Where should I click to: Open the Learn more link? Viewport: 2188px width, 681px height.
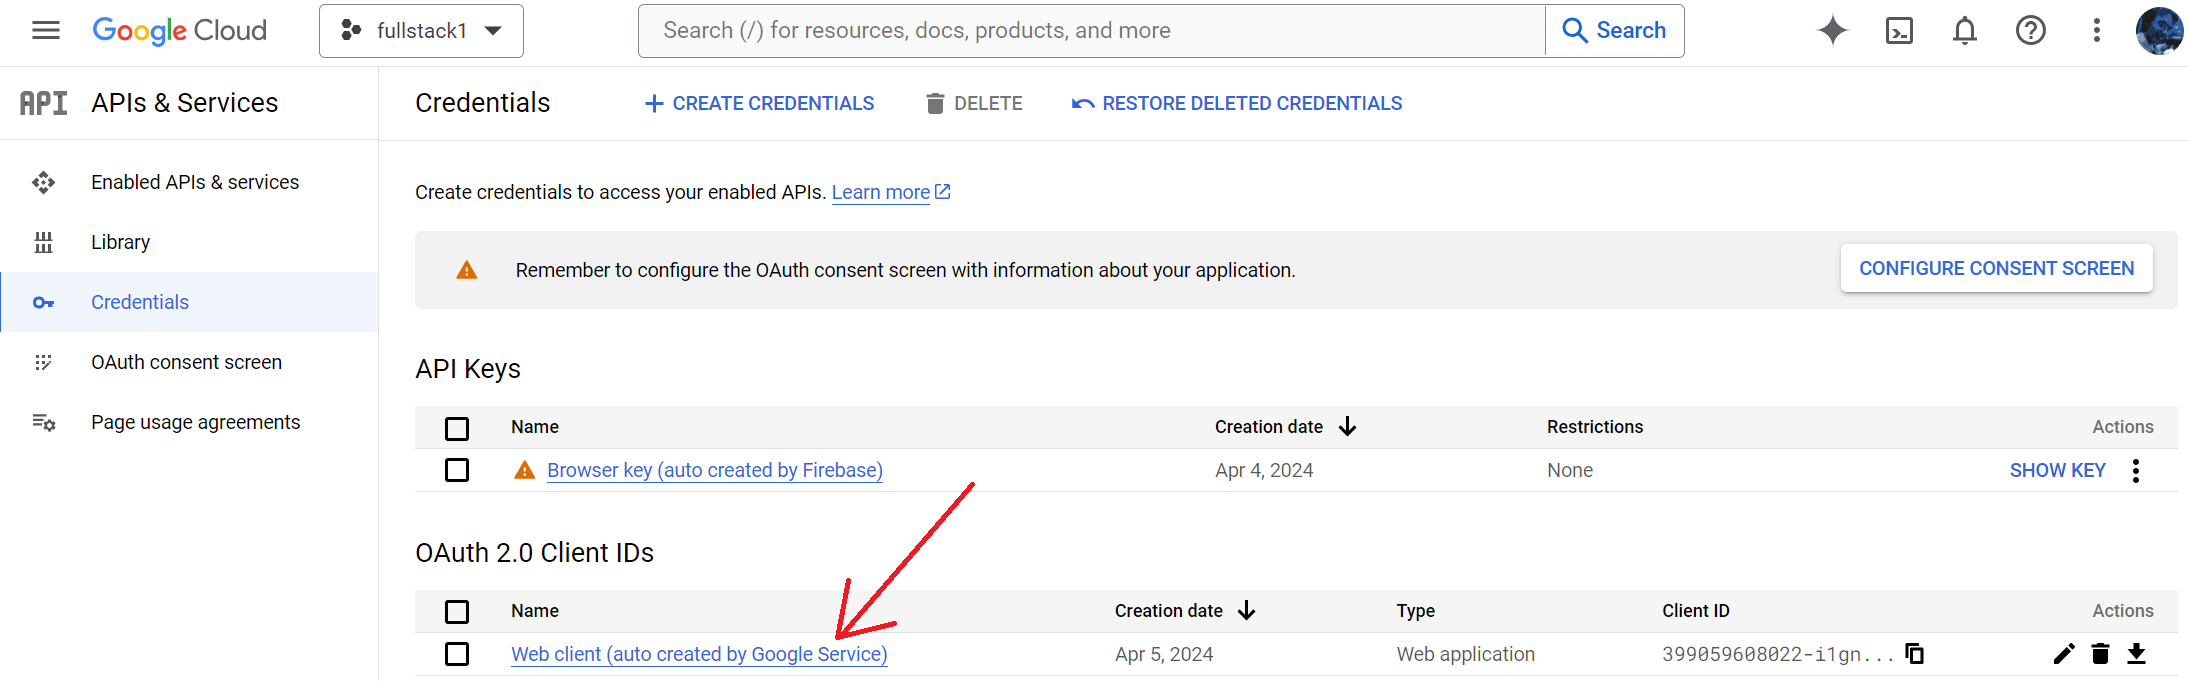(x=881, y=192)
